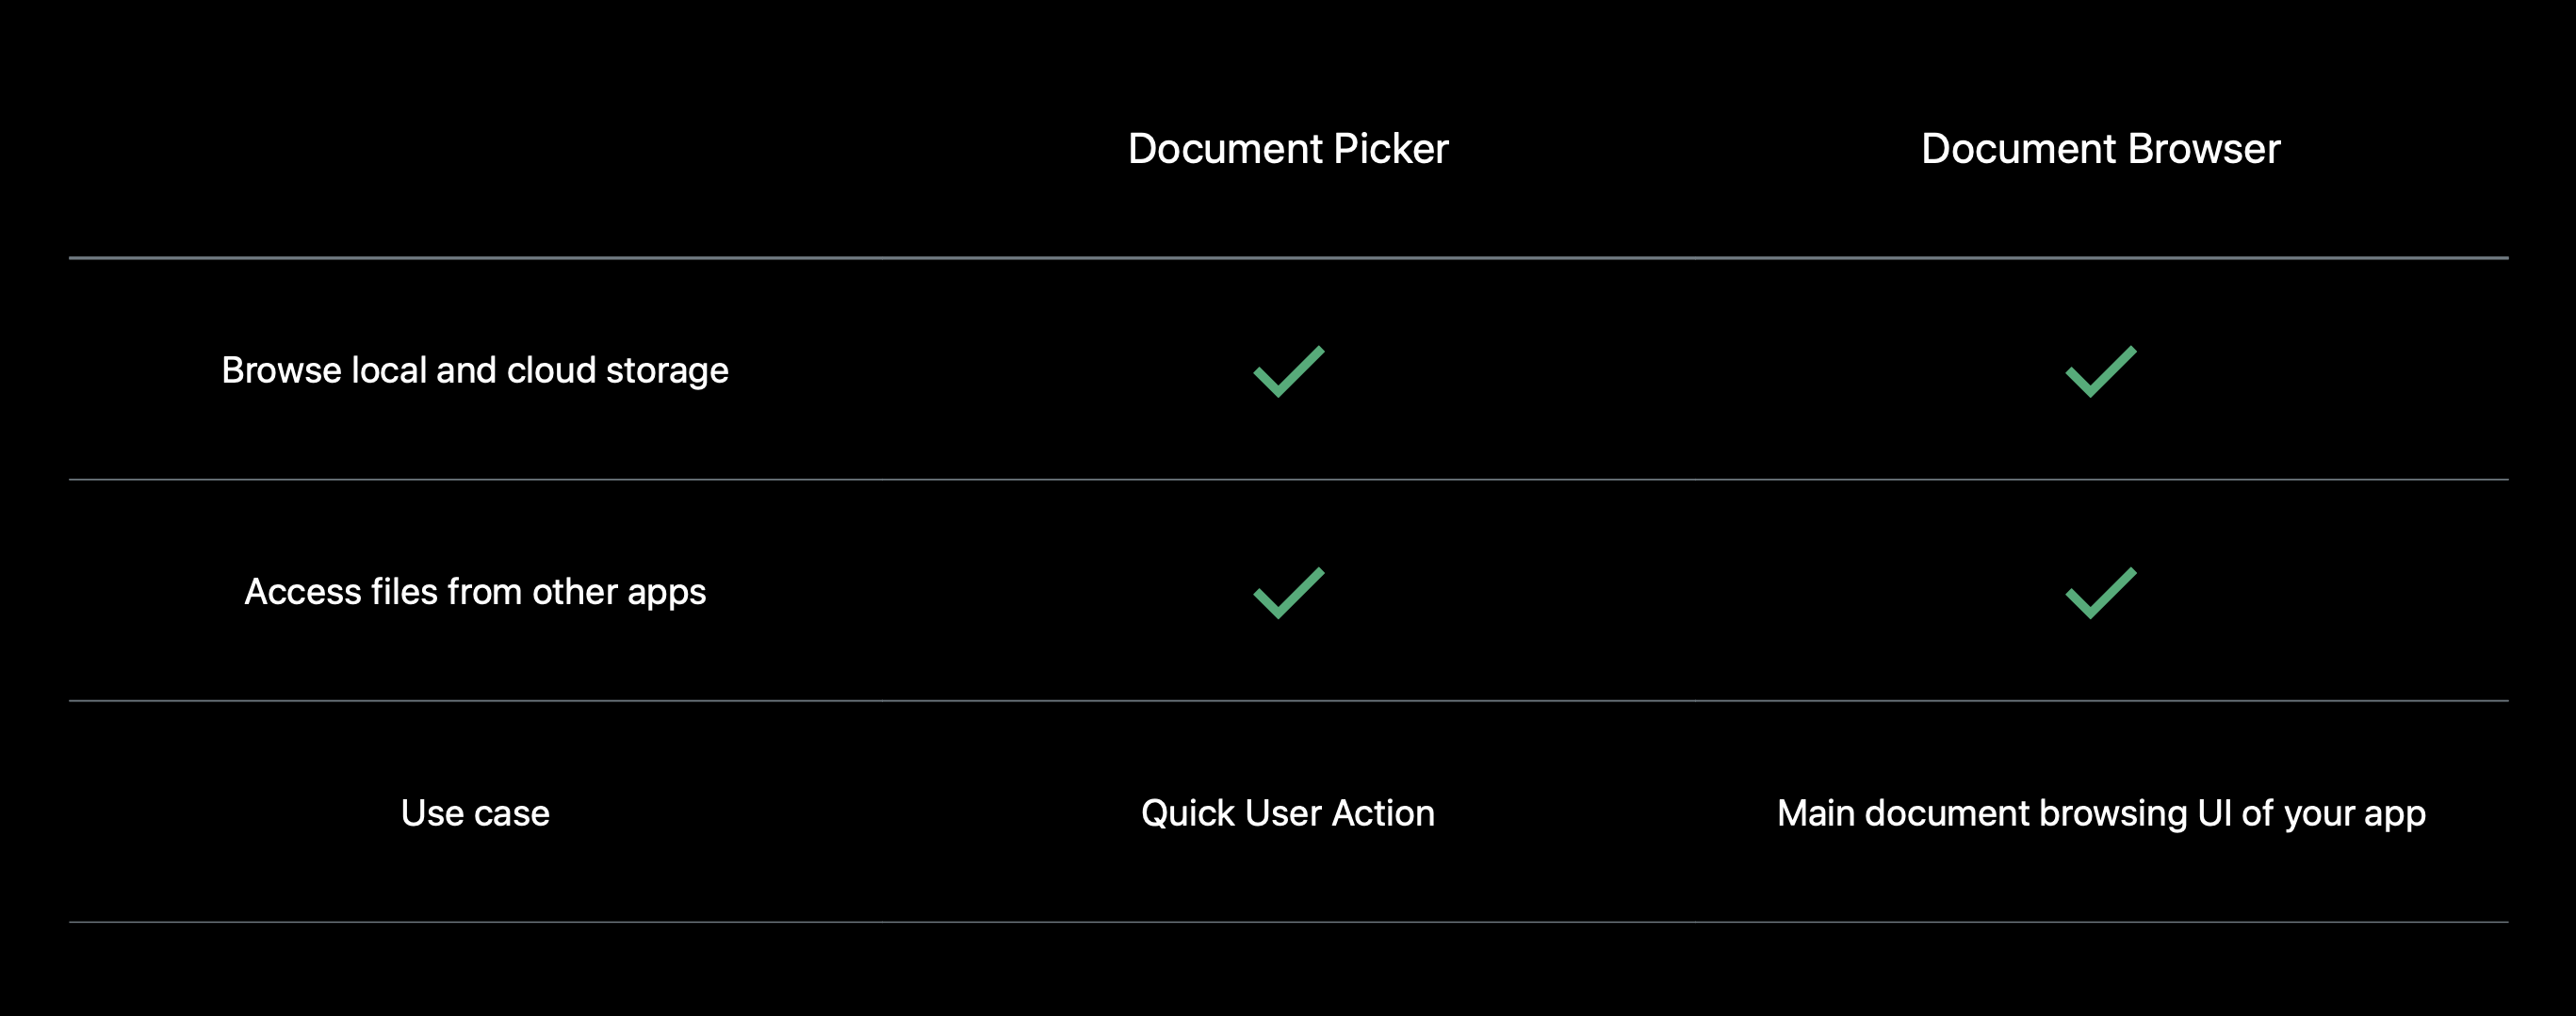
Task: Click Document Browser checkmark for browse storage
Action: (x=2100, y=371)
